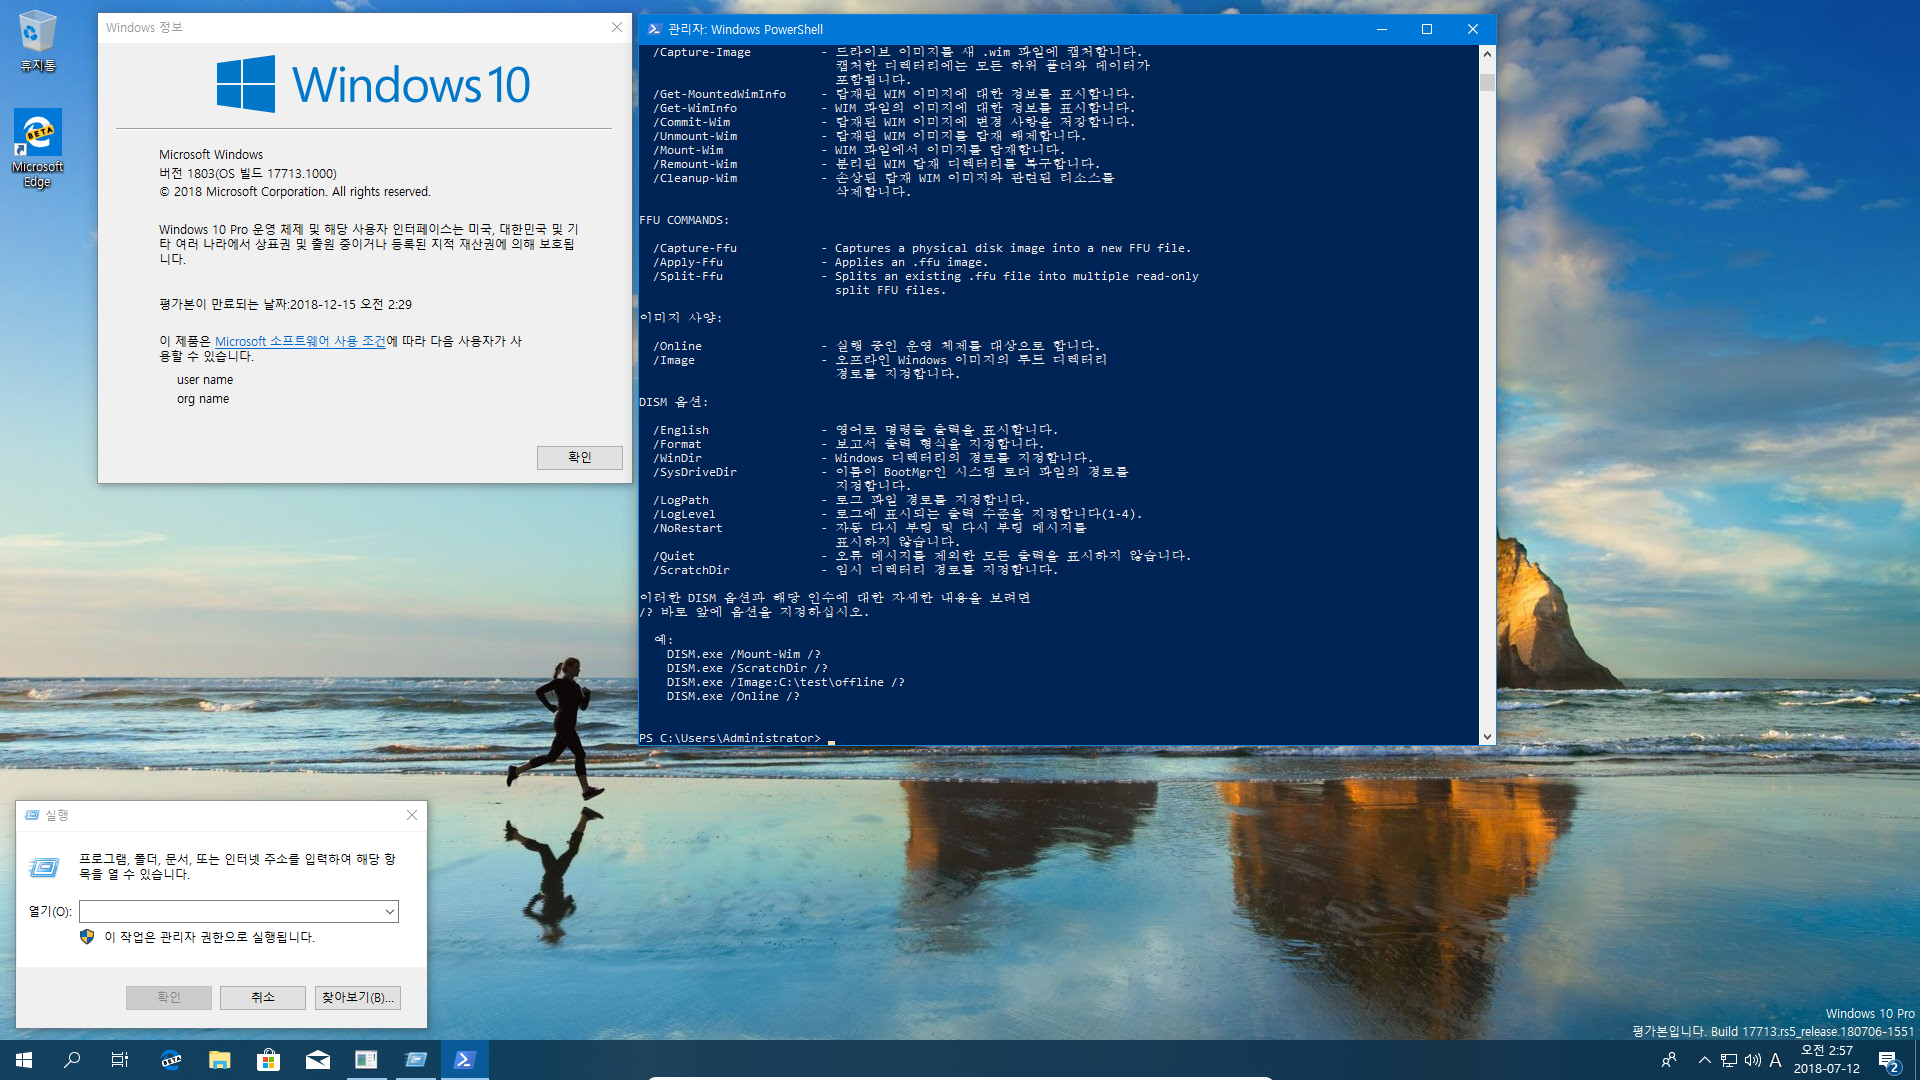Click 'DISM.exe /Online /?' line in PowerShell

(x=733, y=696)
